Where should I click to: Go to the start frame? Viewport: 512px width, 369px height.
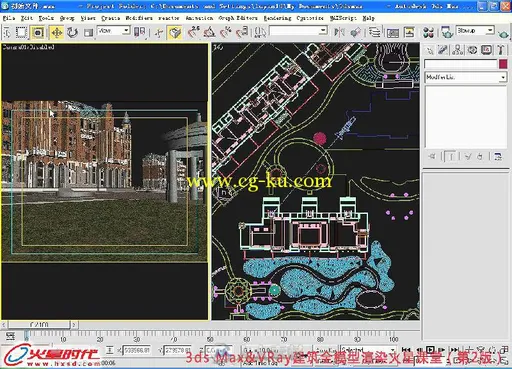pos(406,350)
